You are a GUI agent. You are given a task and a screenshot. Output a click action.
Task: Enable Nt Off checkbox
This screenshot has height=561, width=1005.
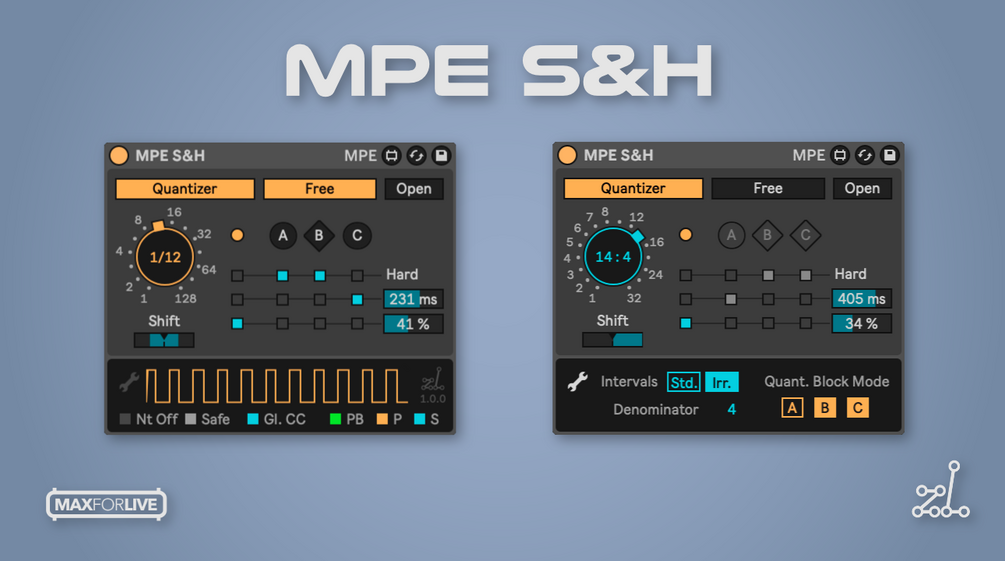tap(126, 419)
